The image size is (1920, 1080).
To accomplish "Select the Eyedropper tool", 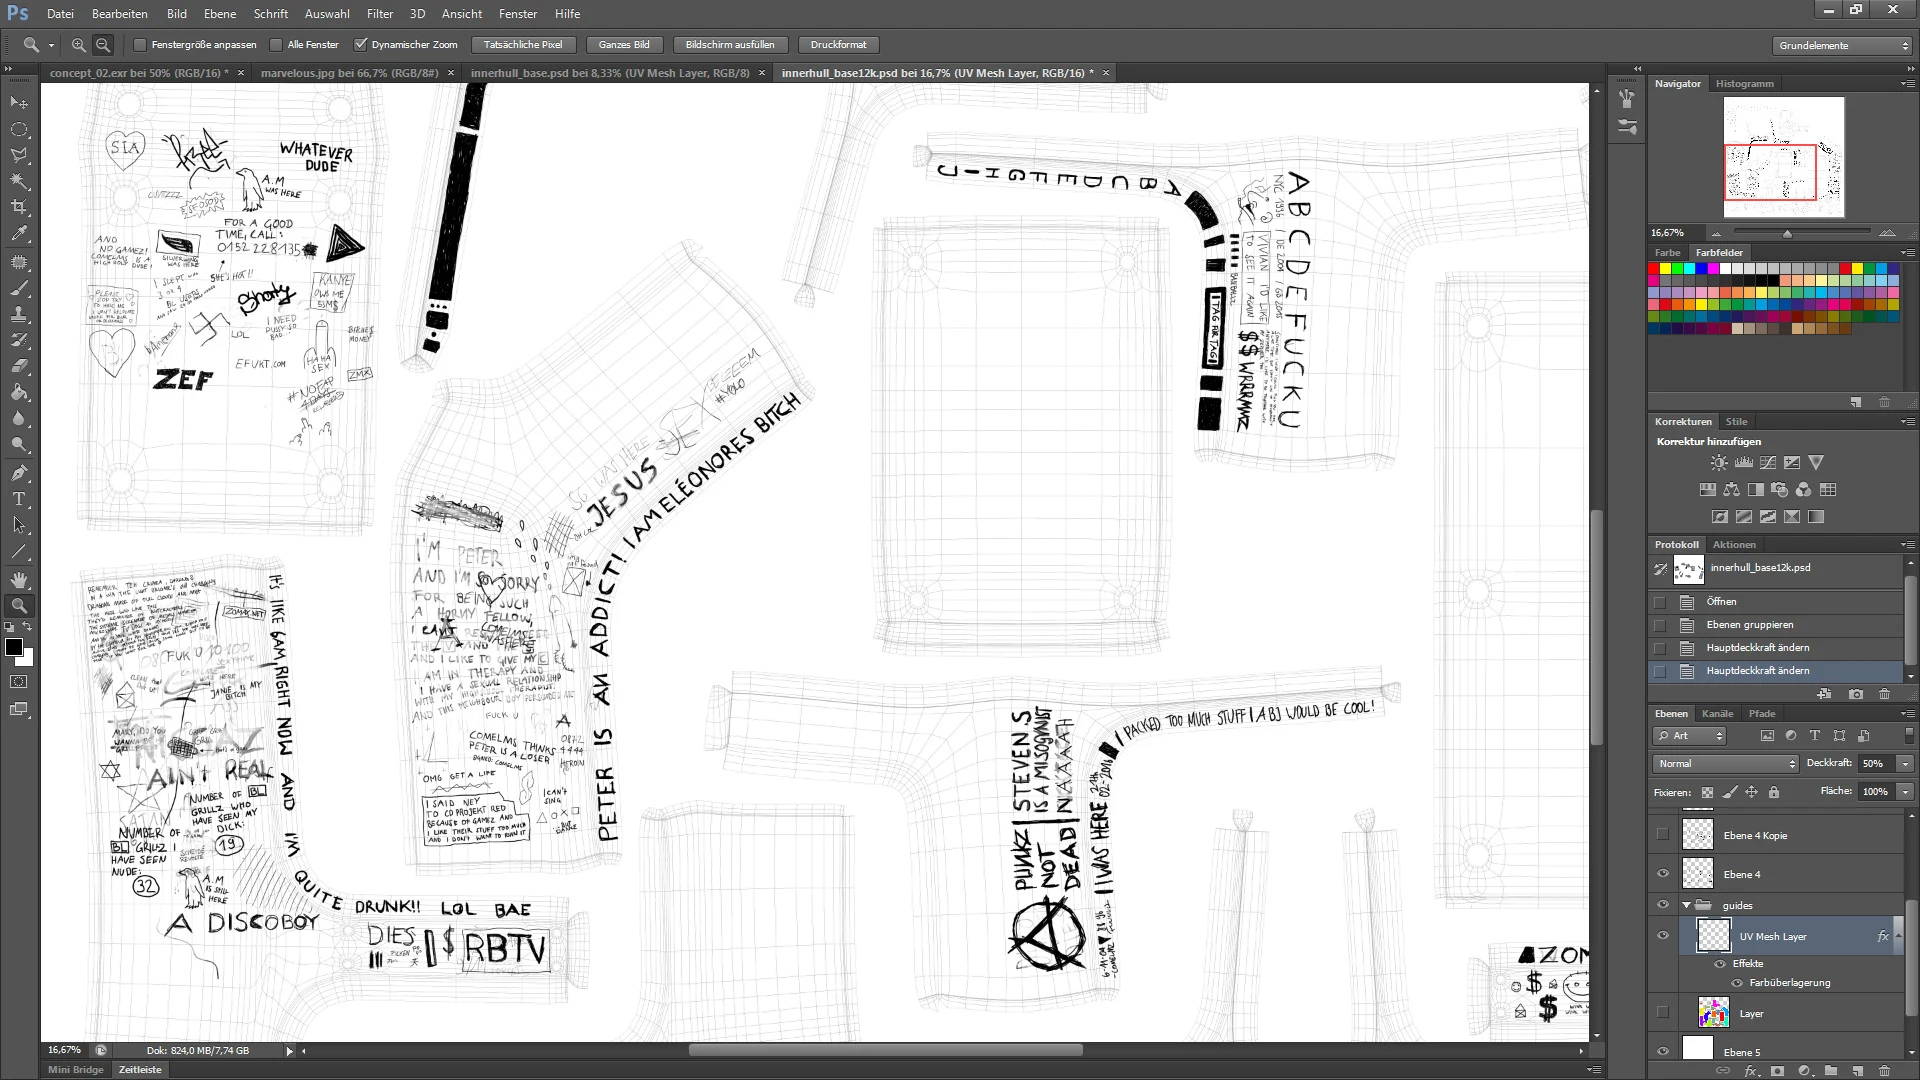I will tap(19, 233).
